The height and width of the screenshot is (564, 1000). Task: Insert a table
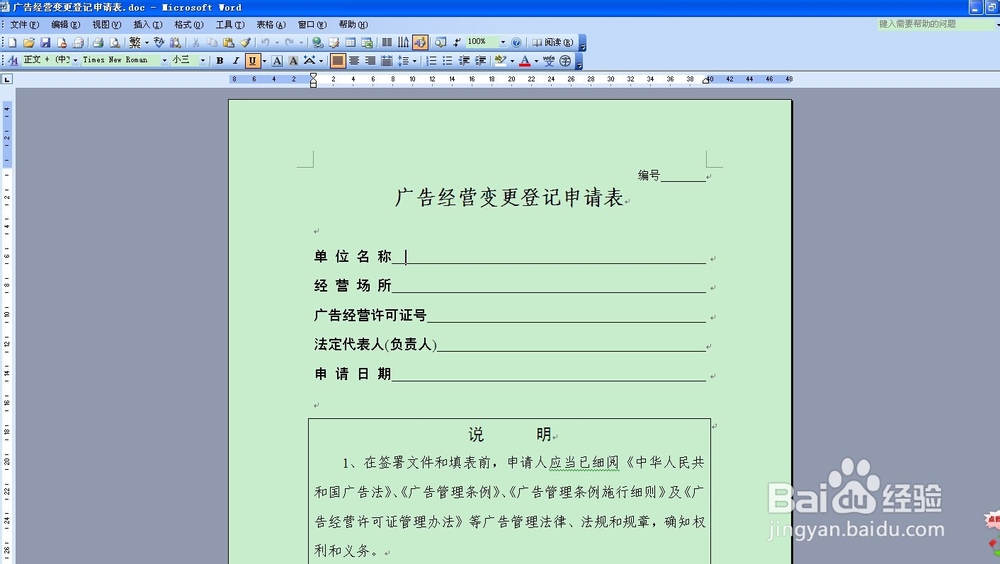pyautogui.click(x=351, y=42)
